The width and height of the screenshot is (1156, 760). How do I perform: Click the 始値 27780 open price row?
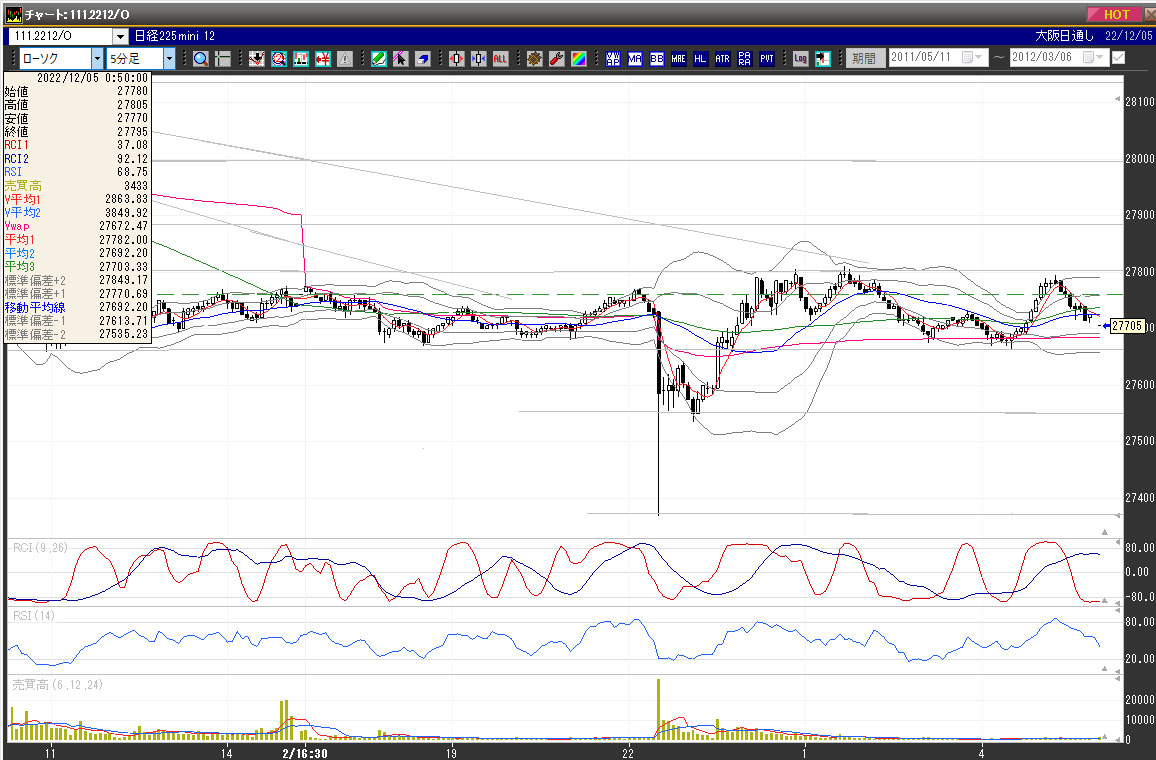[x=76, y=91]
